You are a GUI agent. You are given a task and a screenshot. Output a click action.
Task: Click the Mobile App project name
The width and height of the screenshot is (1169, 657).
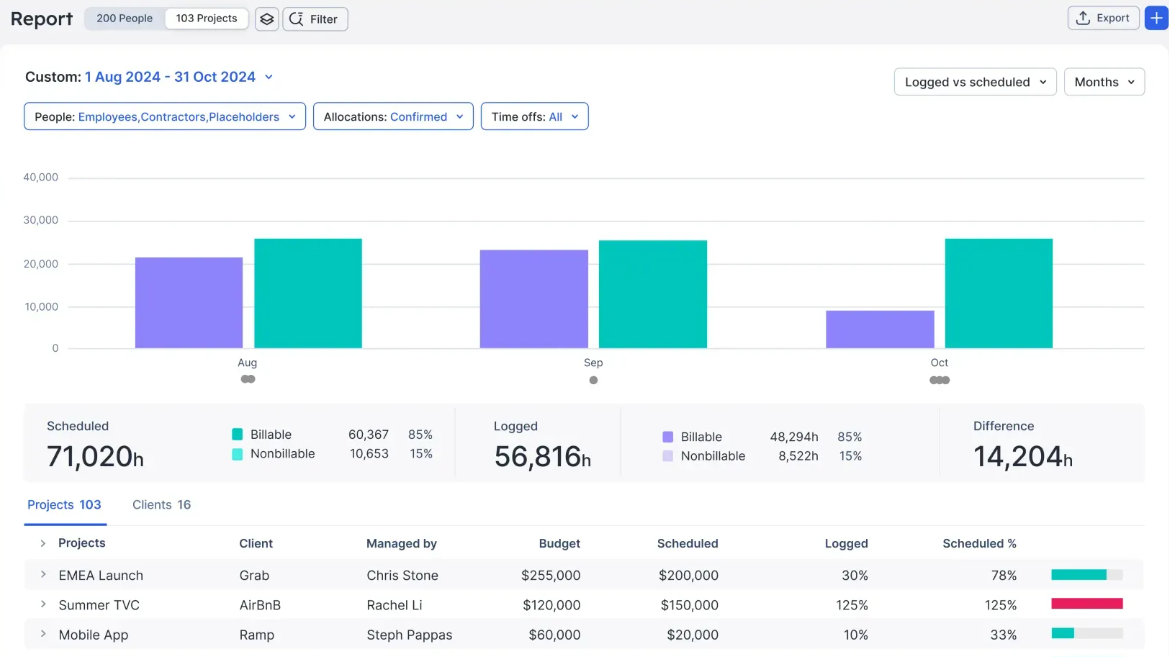(x=93, y=635)
